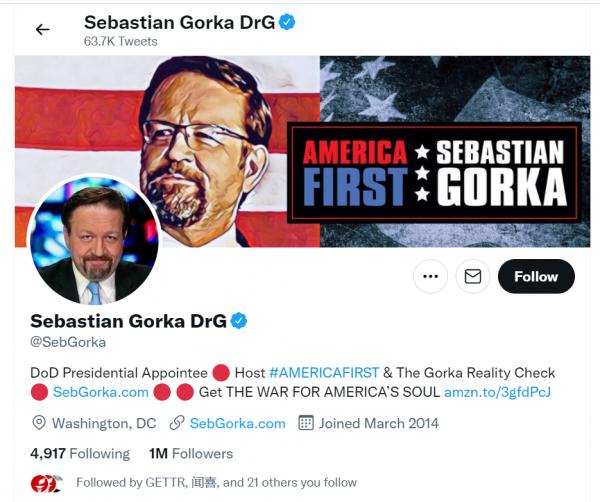The height and width of the screenshot is (502, 600).
Task: Open the #AMERICAFIRST hashtag link
Action: pos(324,372)
